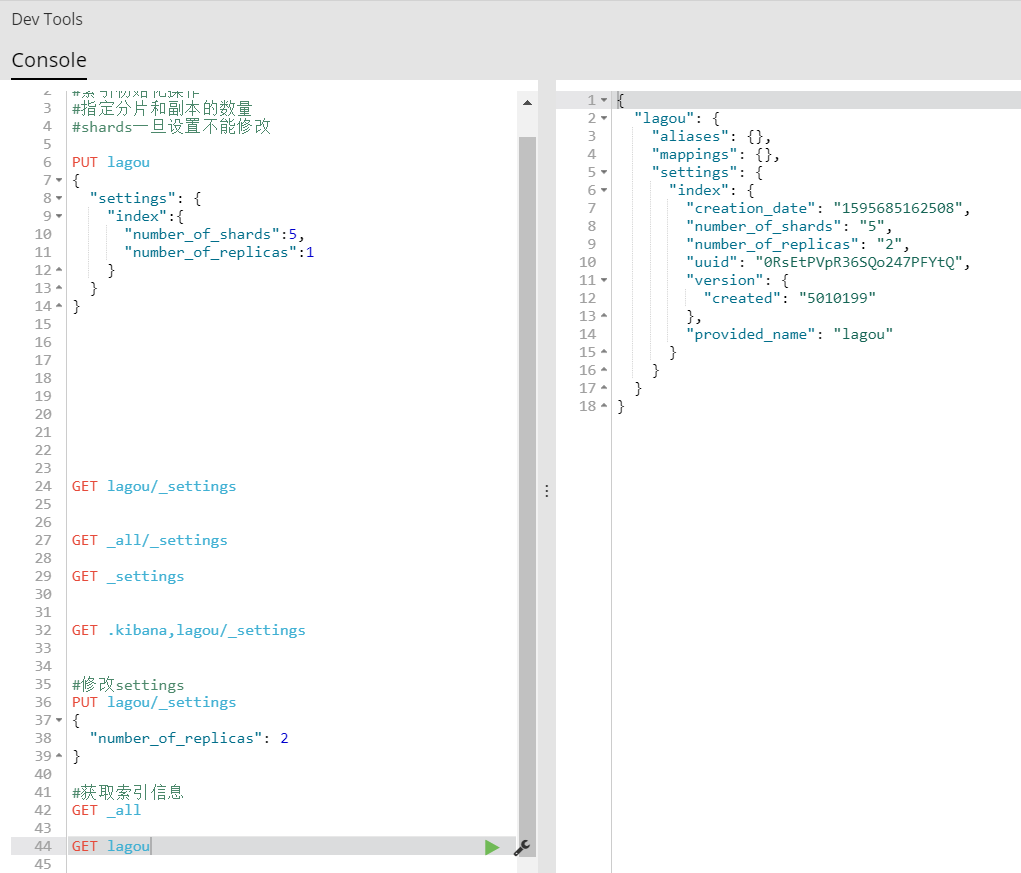1021x873 pixels.
Task: Click the Dev Tools heading
Action: tap(46, 18)
